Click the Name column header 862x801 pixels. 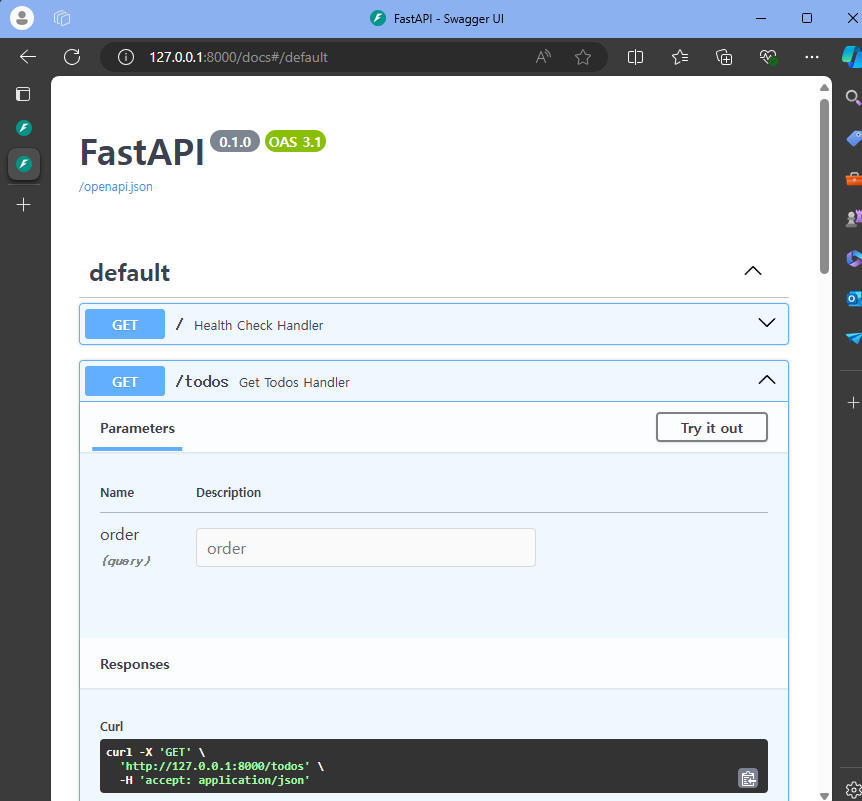tap(117, 493)
